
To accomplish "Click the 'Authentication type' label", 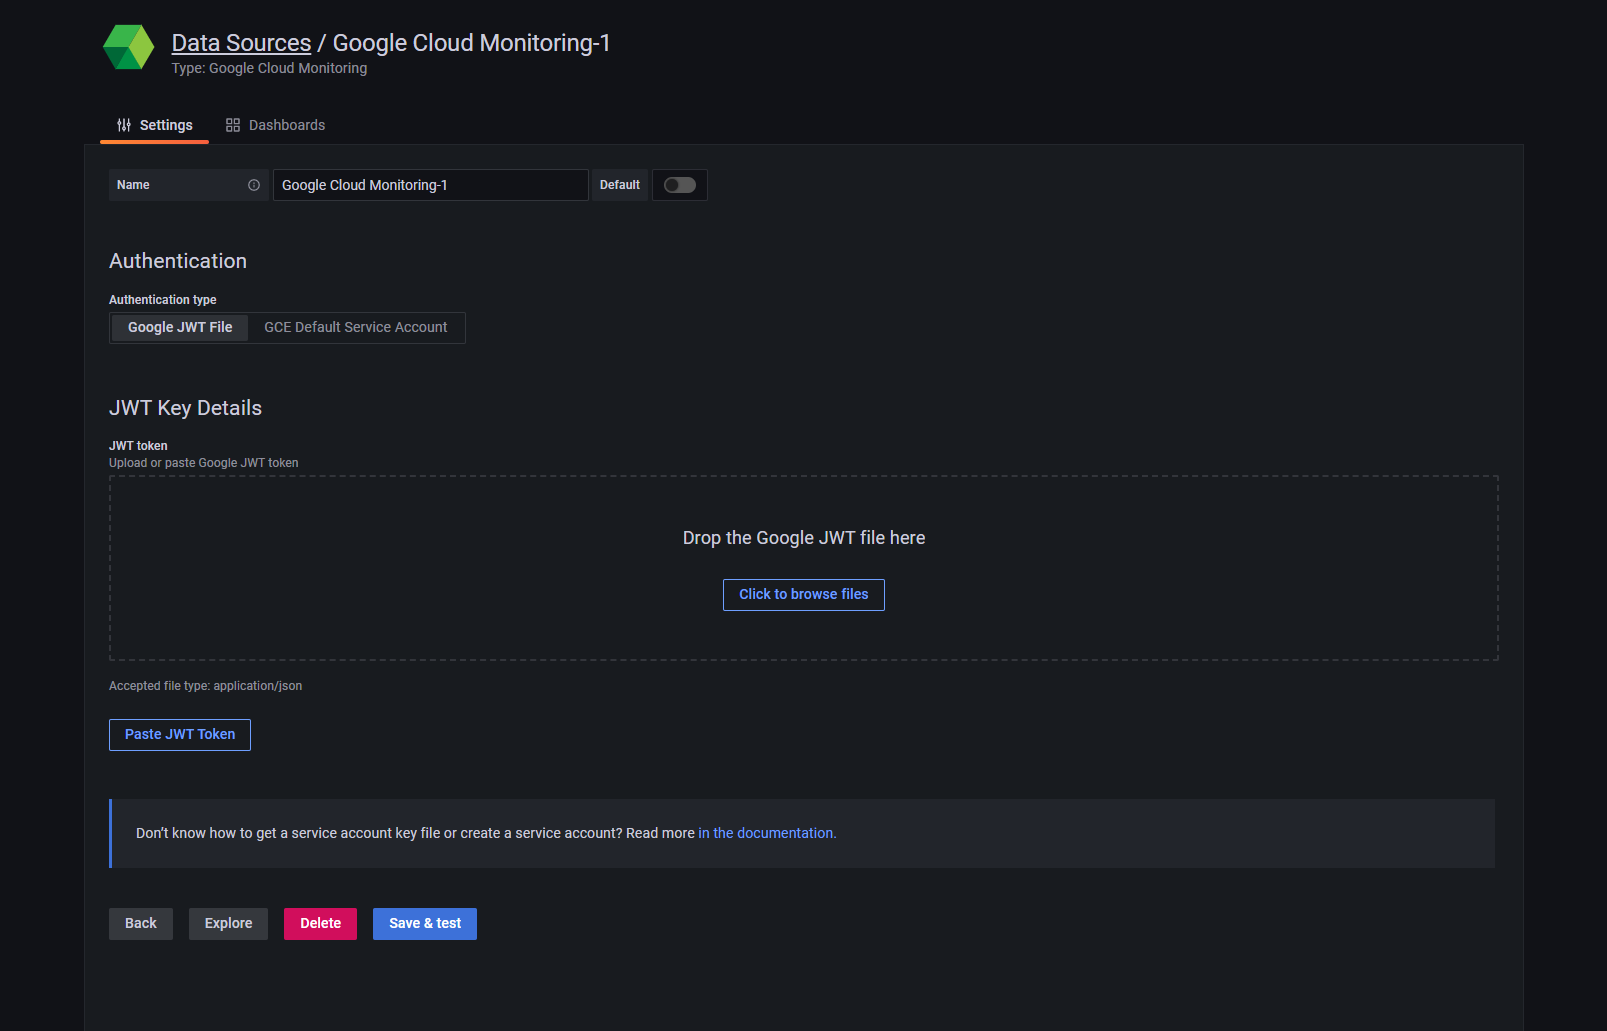I will (163, 300).
